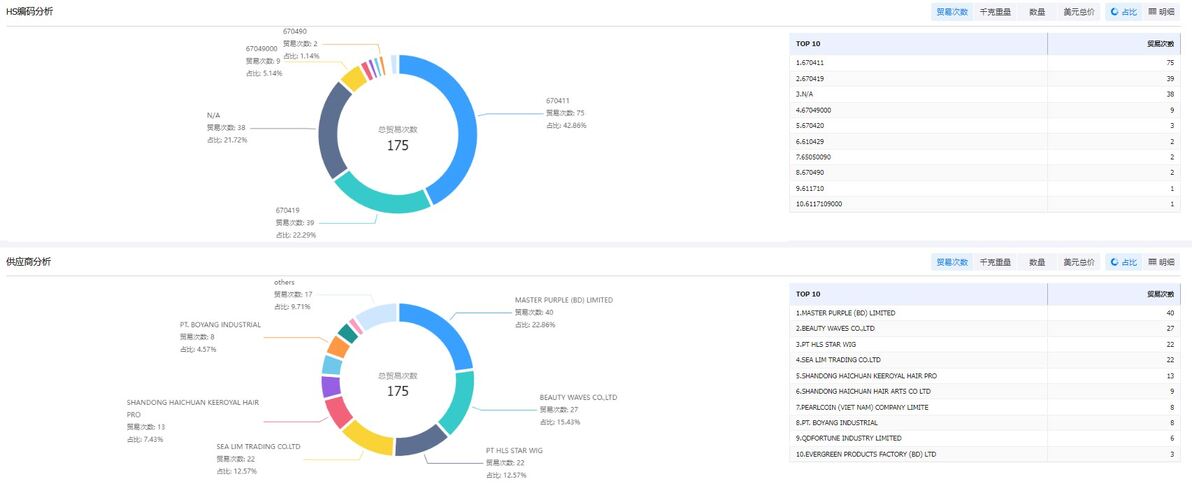Select 美元总价 tab in 供应商分析
The height and width of the screenshot is (486, 1192).
point(1078,262)
